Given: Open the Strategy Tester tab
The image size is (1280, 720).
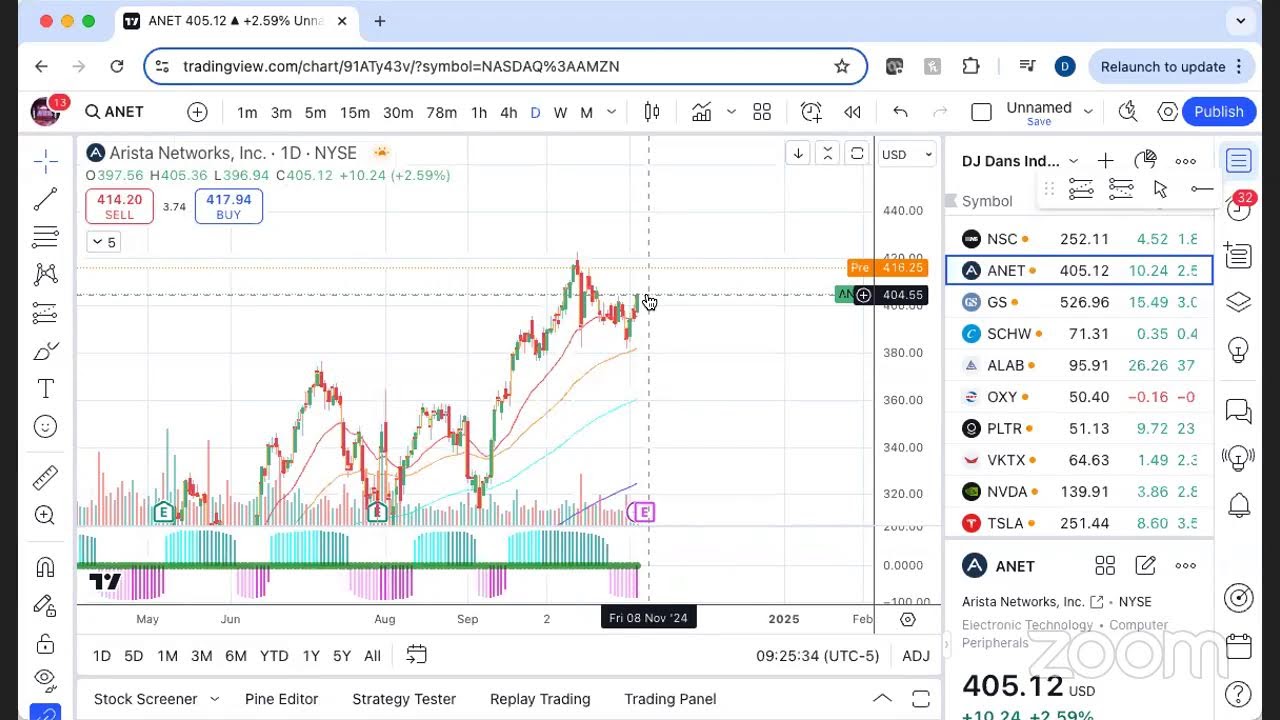Looking at the screenshot, I should (x=404, y=699).
